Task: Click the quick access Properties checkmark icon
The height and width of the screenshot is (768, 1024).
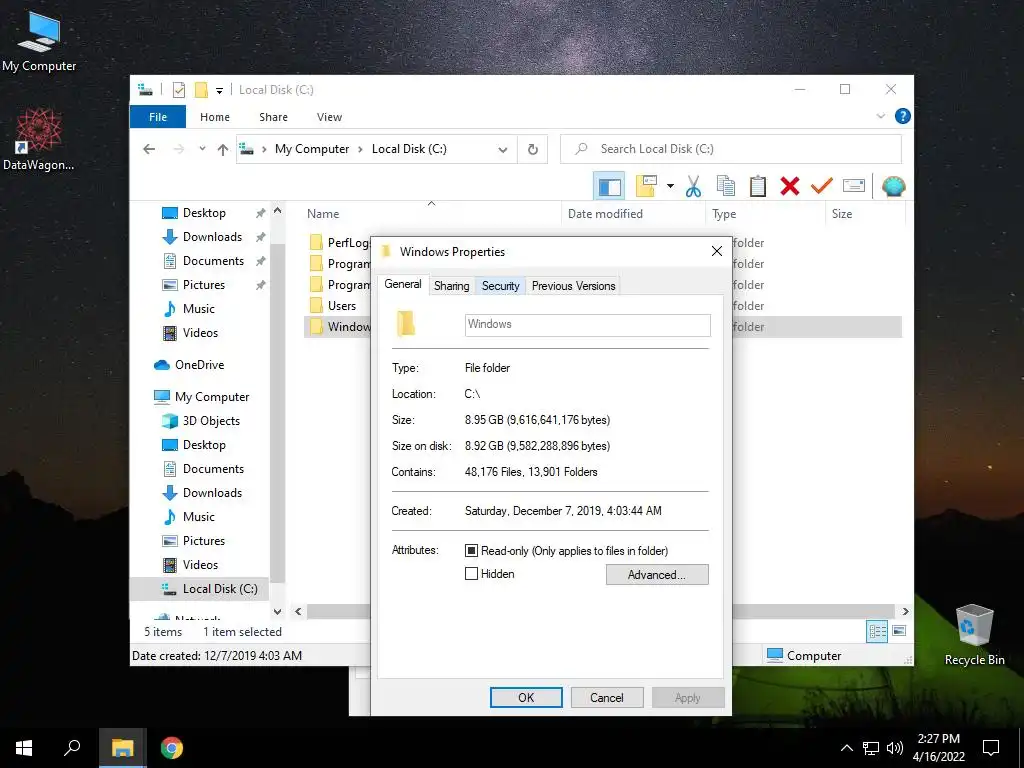Action: [178, 90]
